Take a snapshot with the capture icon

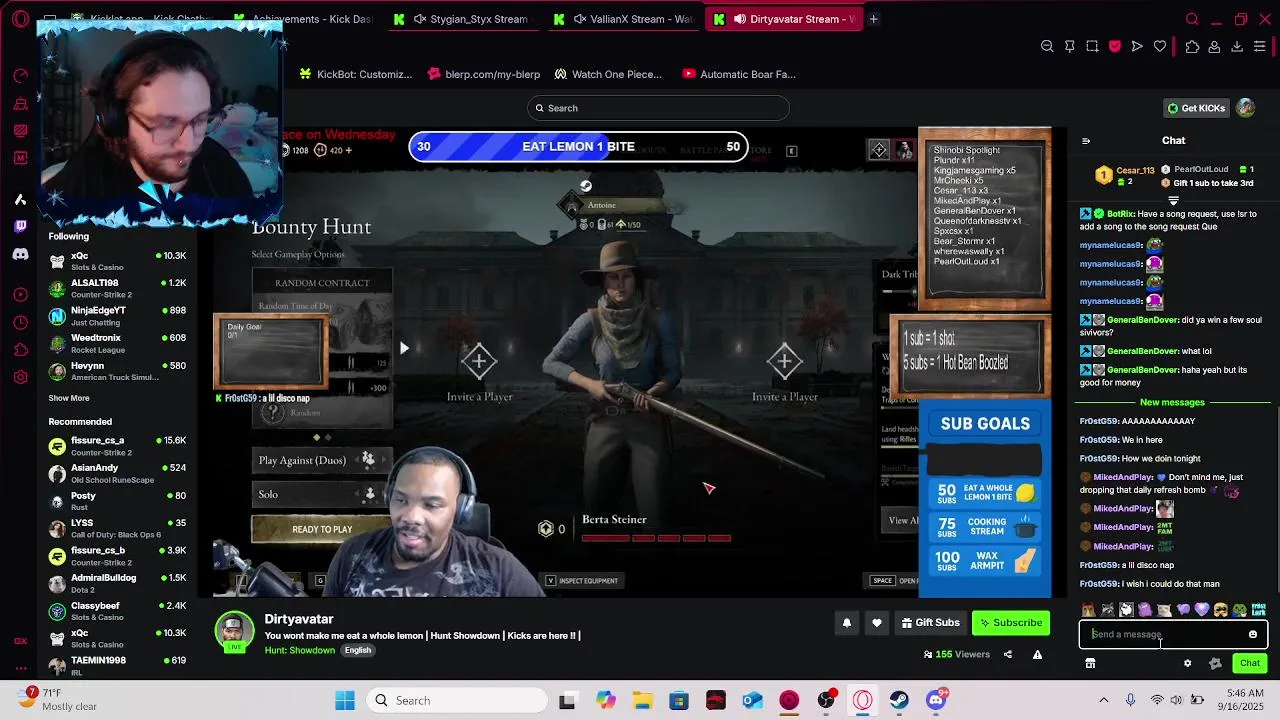[x=1092, y=46]
